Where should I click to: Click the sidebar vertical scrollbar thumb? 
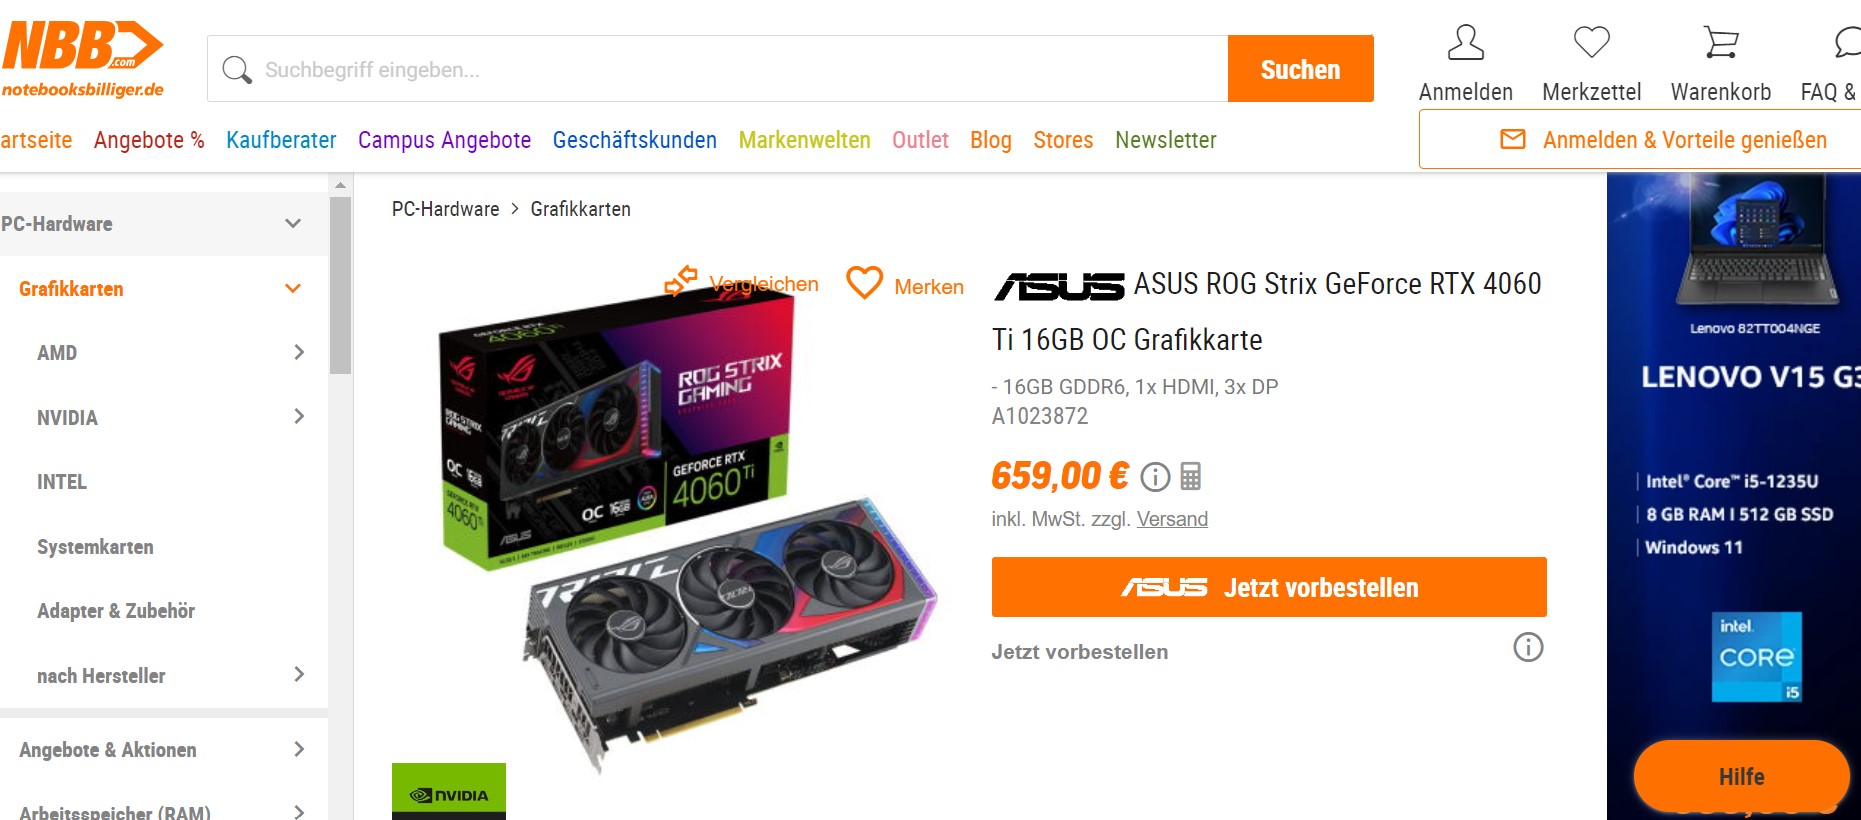340,285
